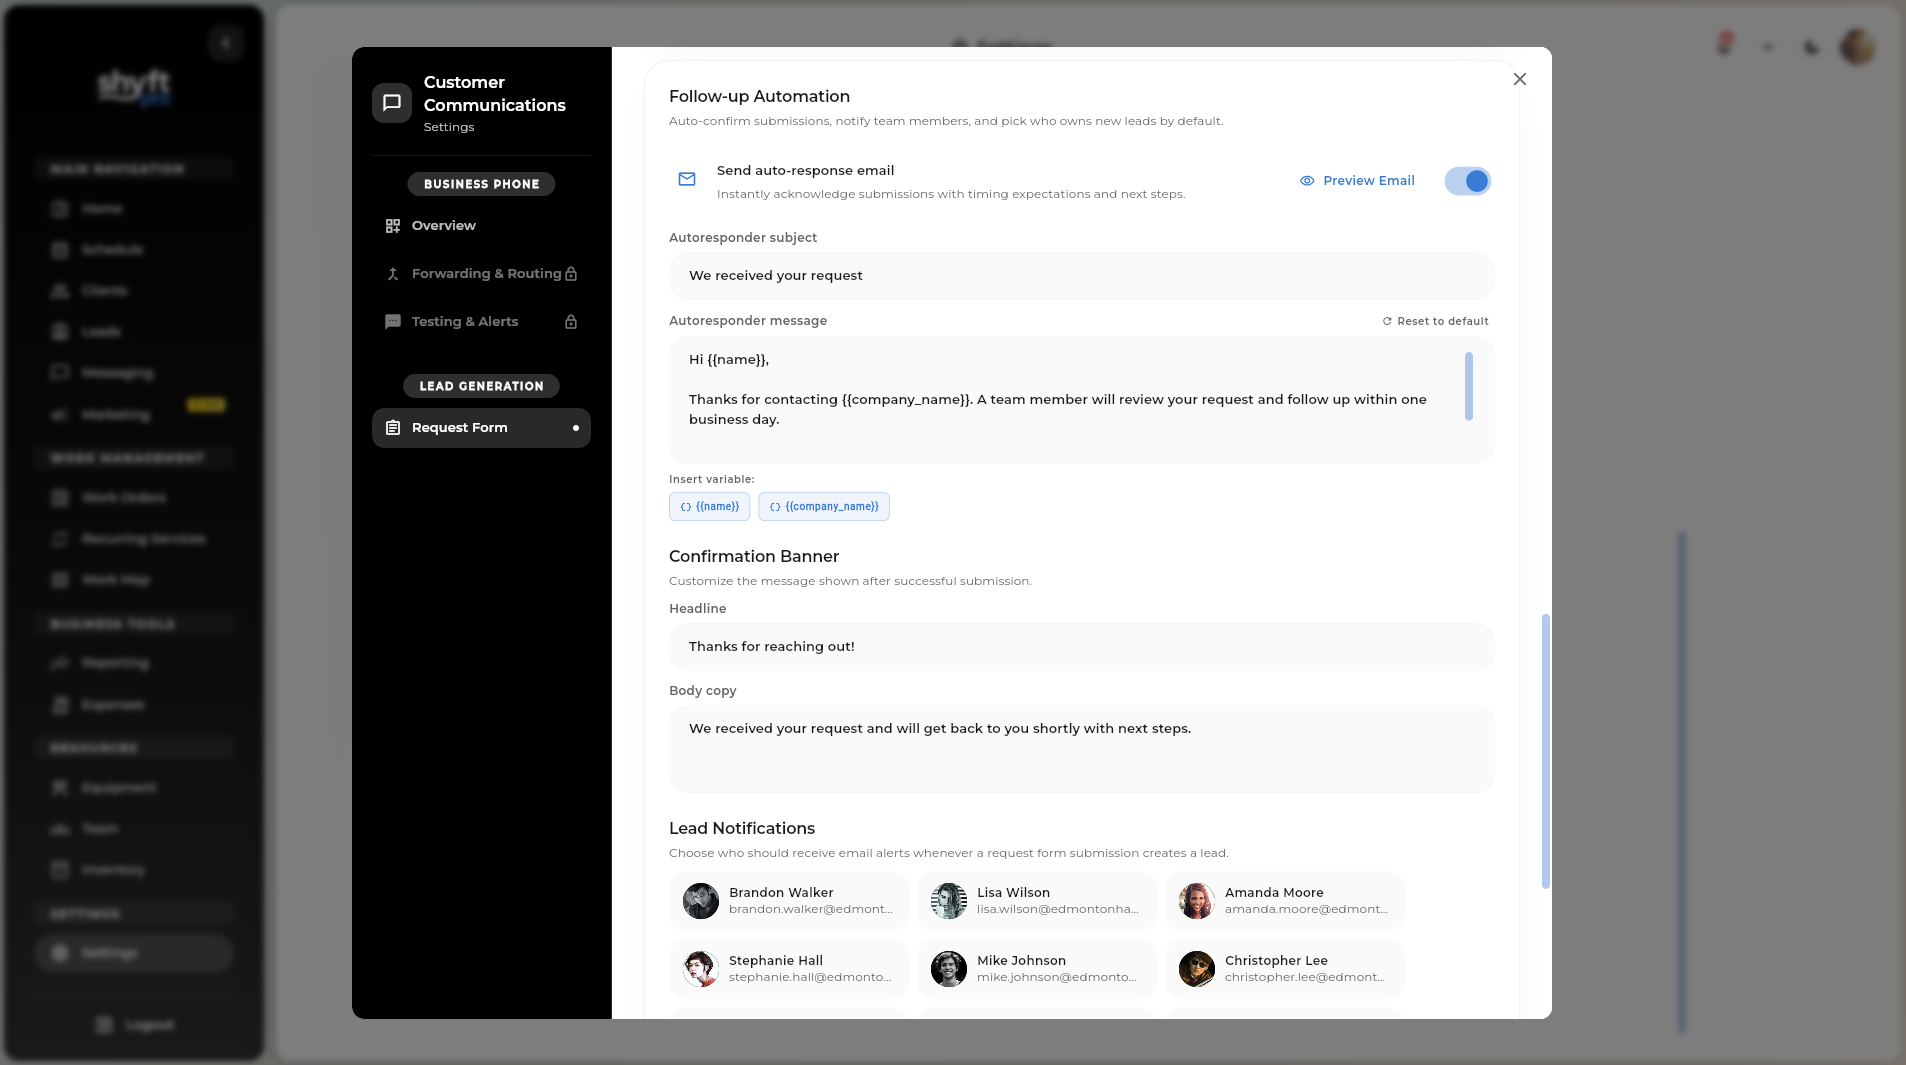Click the routing icon beside Forwarding & Routing

click(393, 273)
